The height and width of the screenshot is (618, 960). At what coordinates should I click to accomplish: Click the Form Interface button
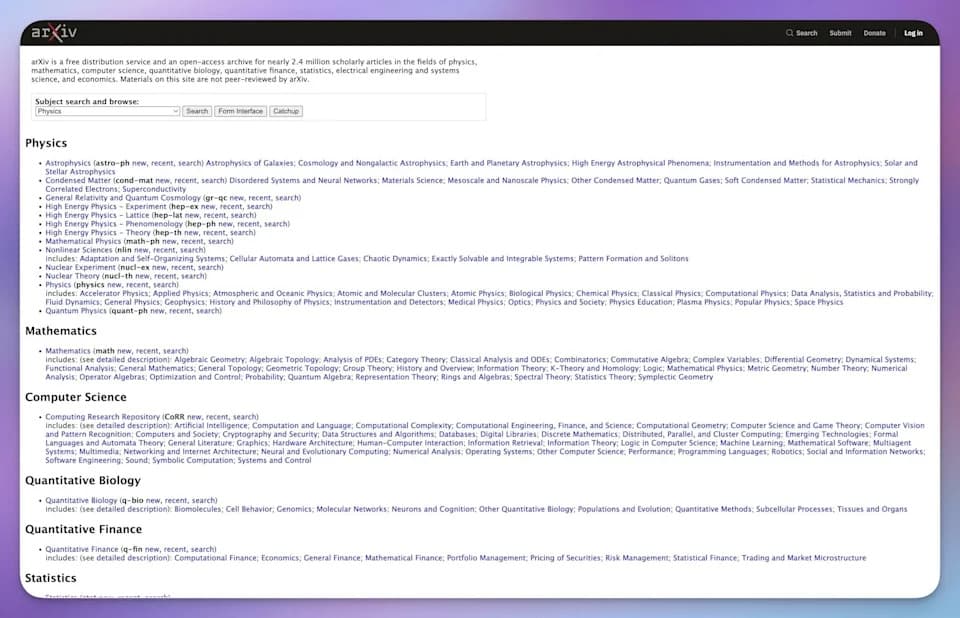[x=241, y=111]
